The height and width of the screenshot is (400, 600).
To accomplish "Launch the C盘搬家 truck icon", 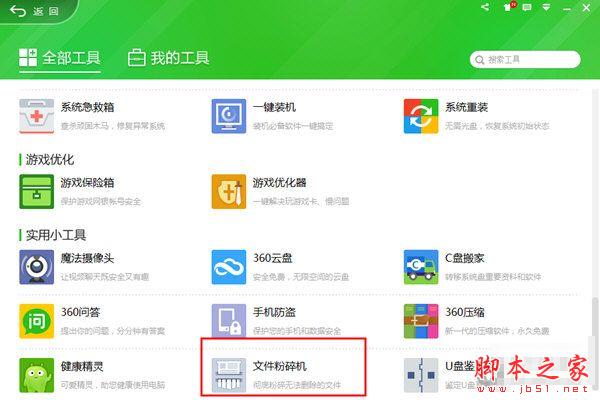I will click(x=421, y=267).
